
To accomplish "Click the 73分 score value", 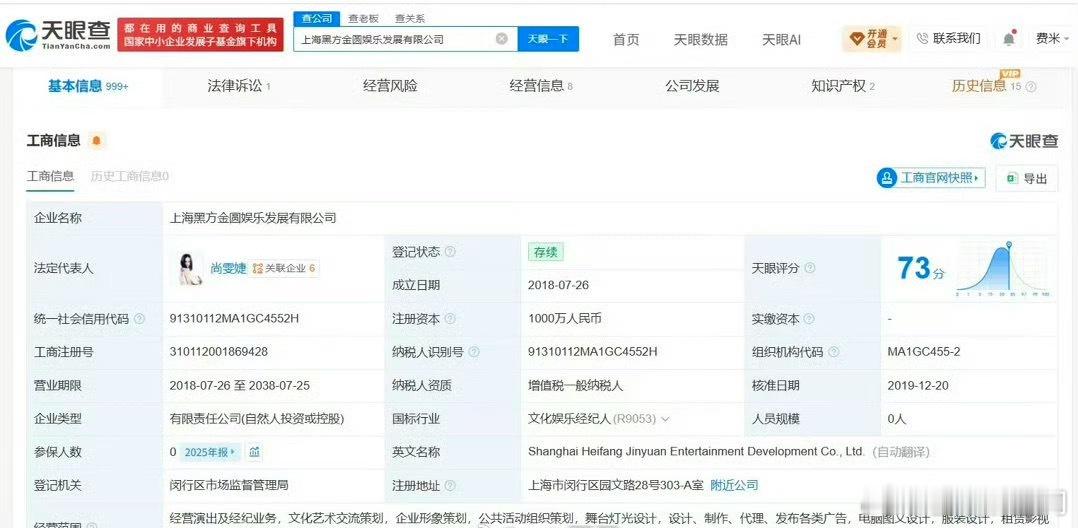I will click(x=921, y=268).
